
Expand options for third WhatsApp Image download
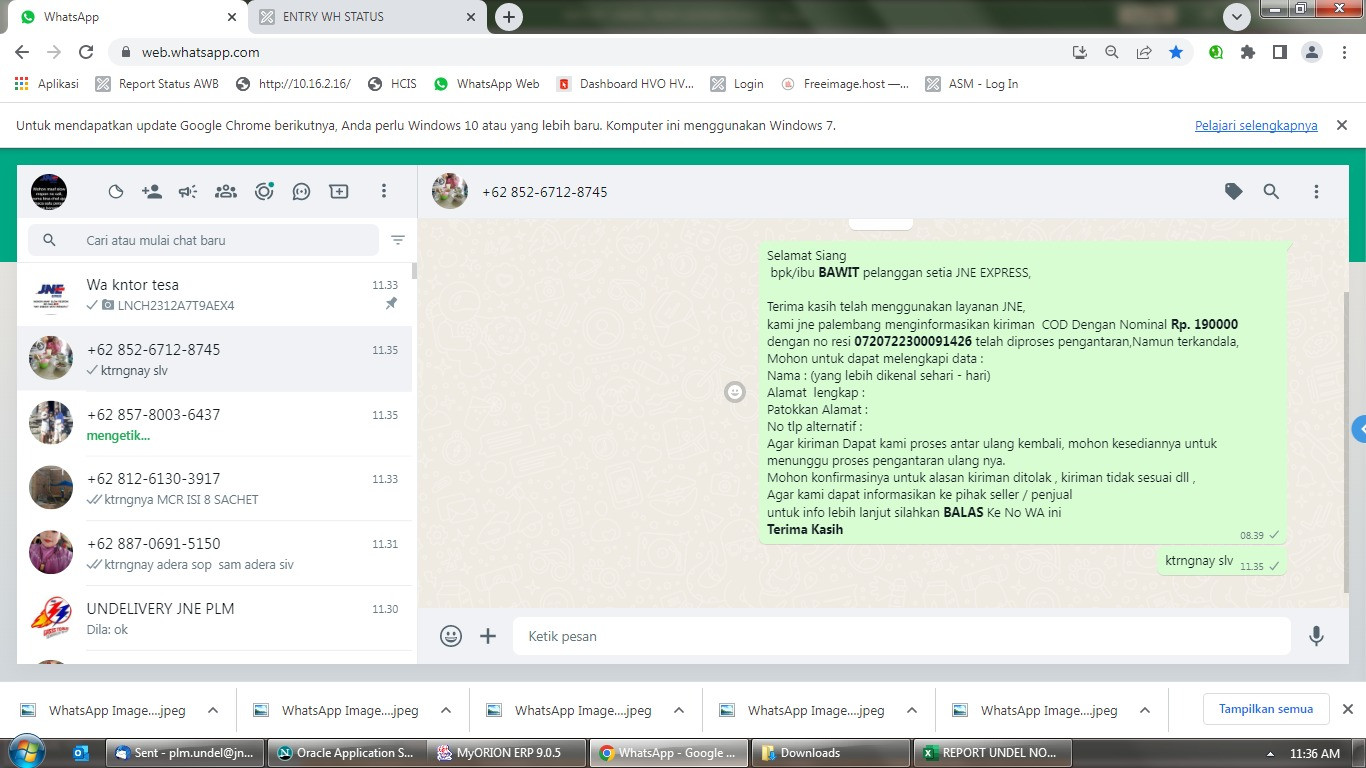click(x=679, y=711)
